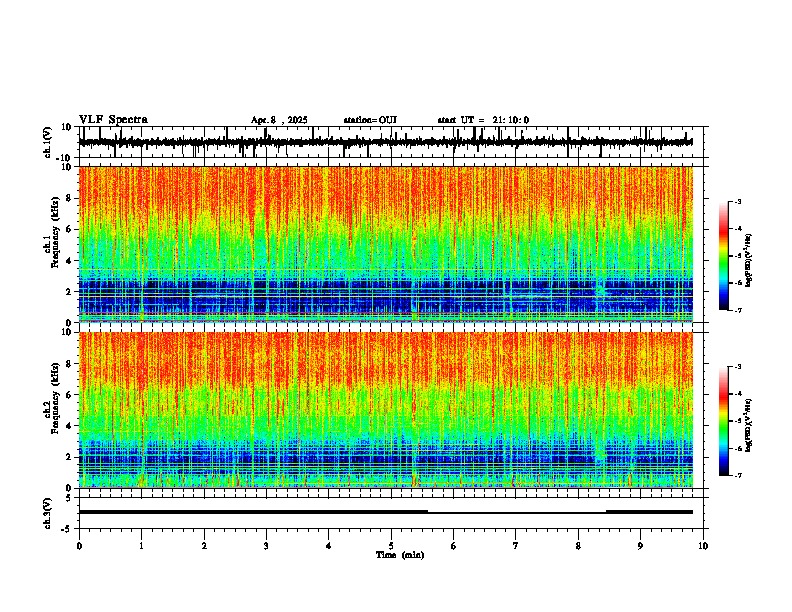This screenshot has width=792, height=612.
Task: Click the "ch.1(V)" waveform axis label
Action: [48, 142]
